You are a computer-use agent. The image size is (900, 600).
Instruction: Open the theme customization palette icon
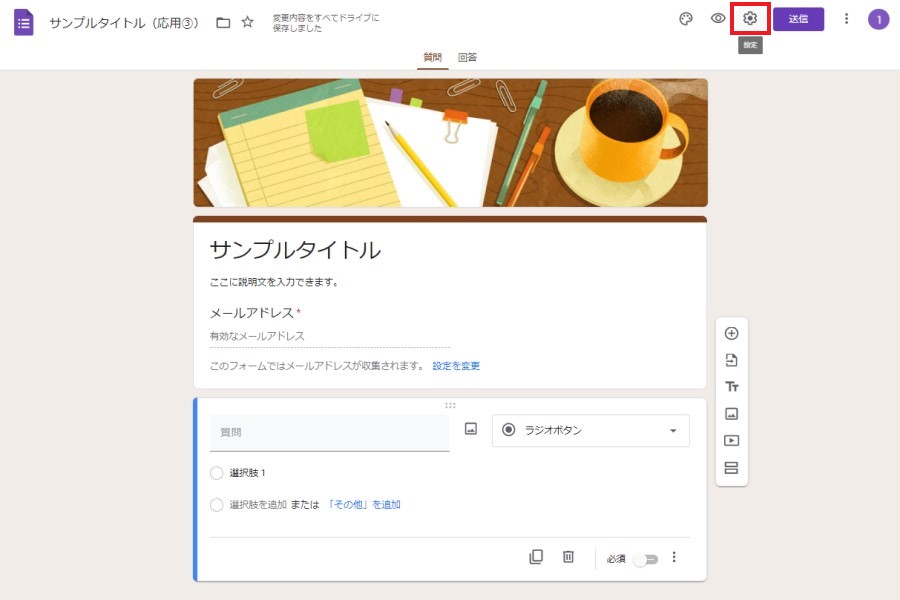686,19
